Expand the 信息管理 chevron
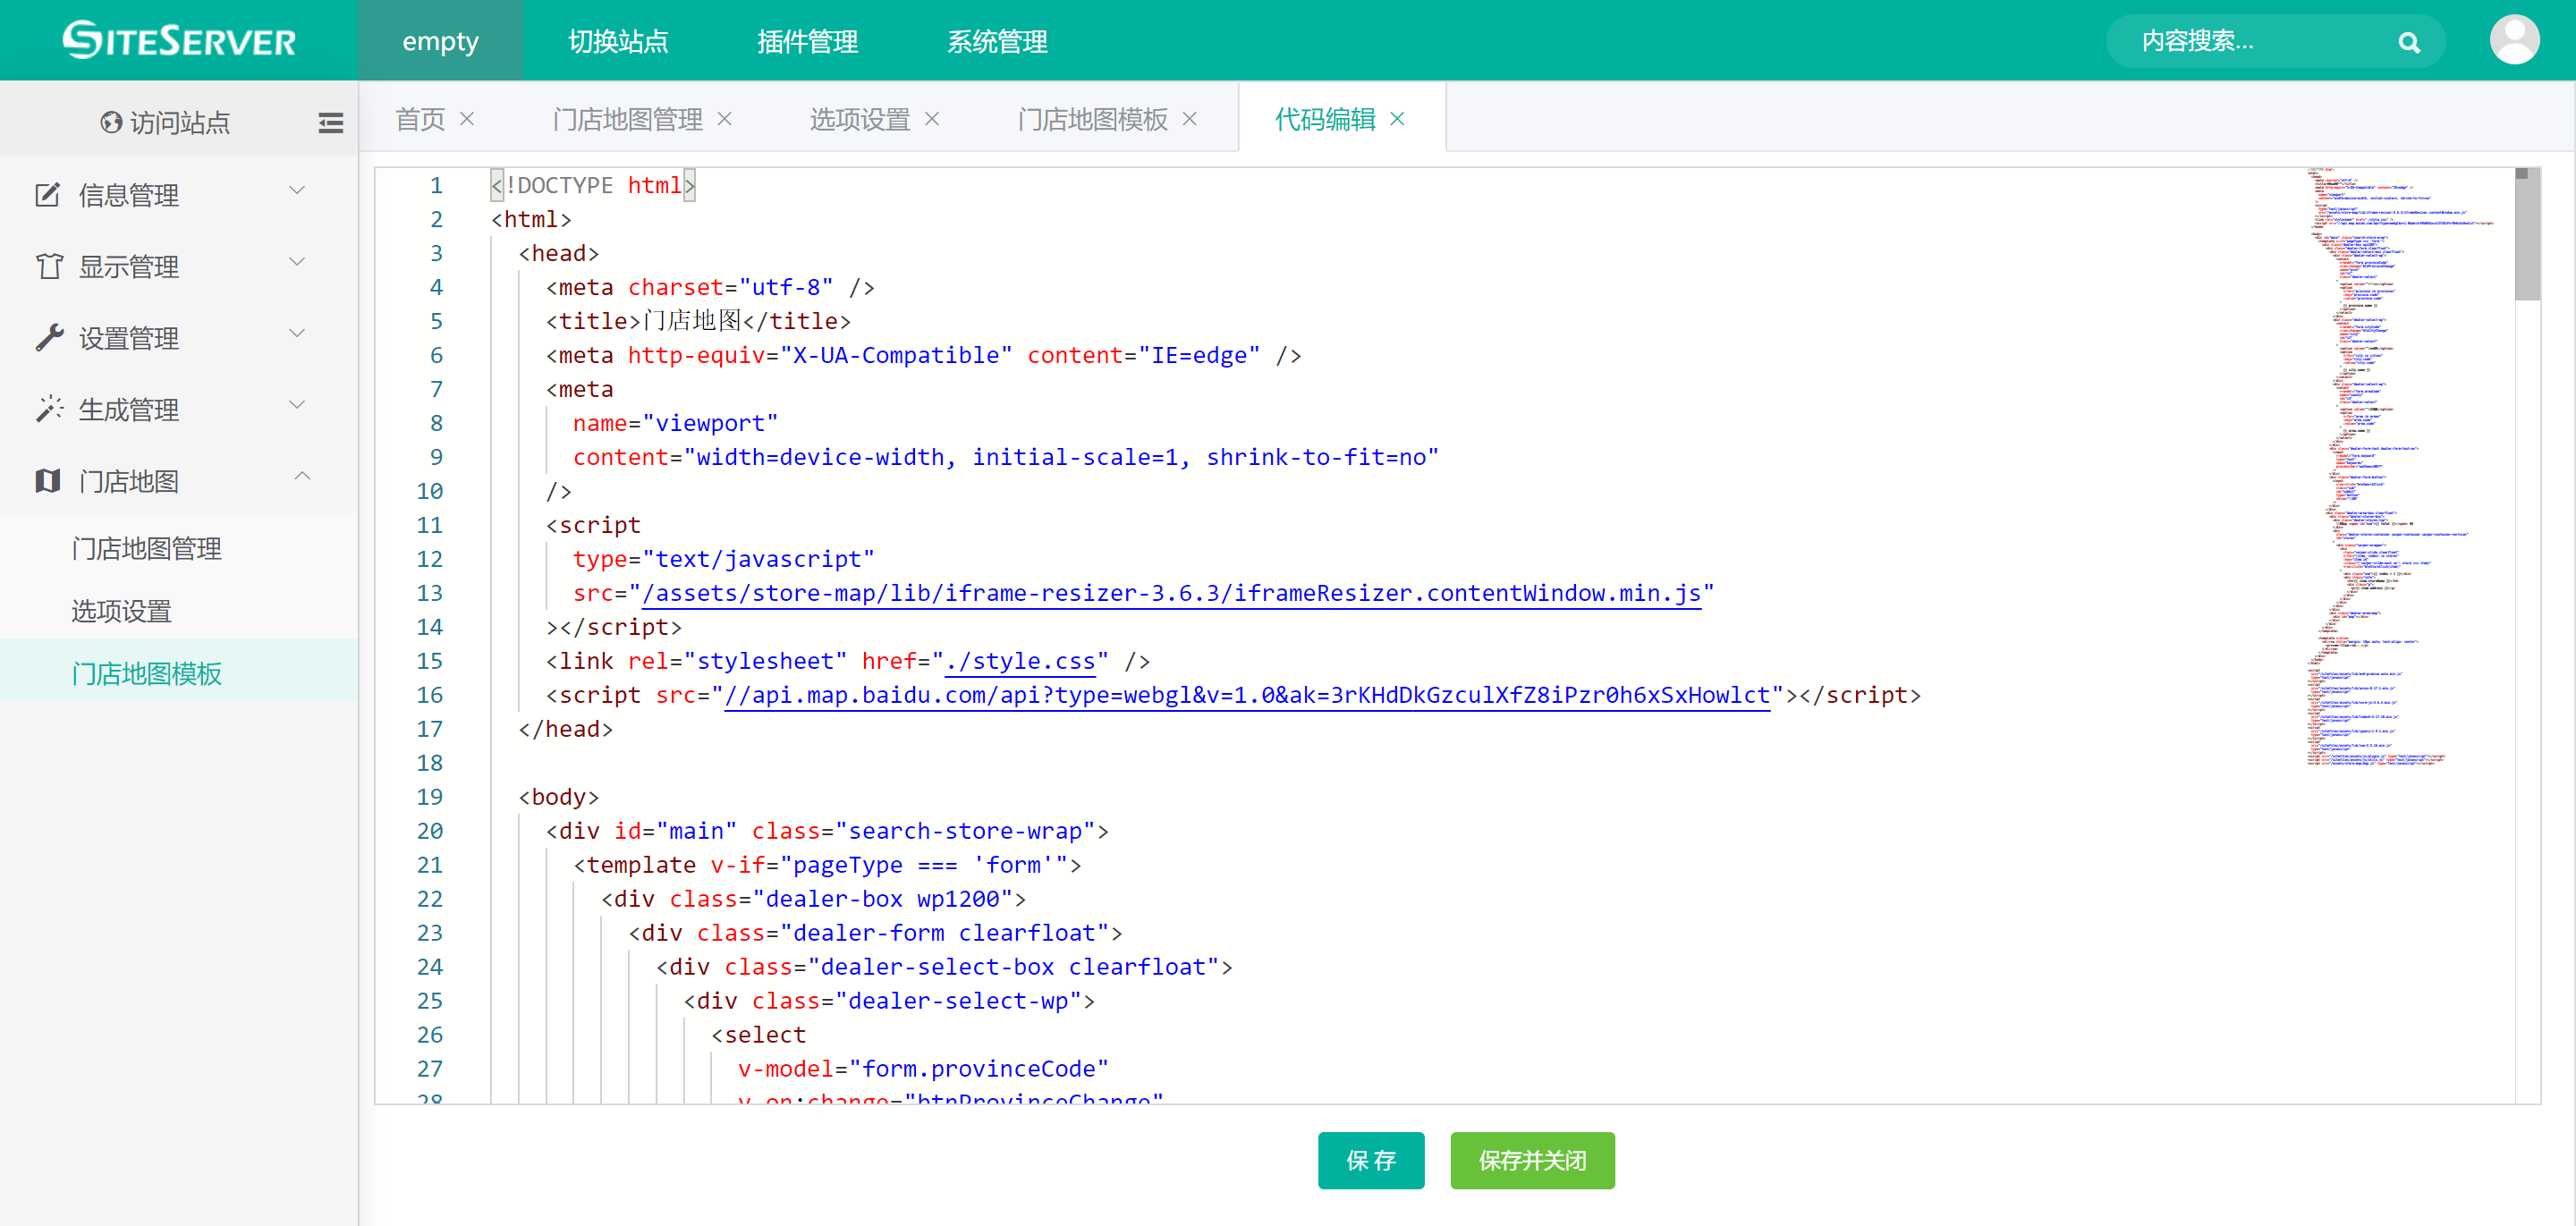 tap(297, 190)
